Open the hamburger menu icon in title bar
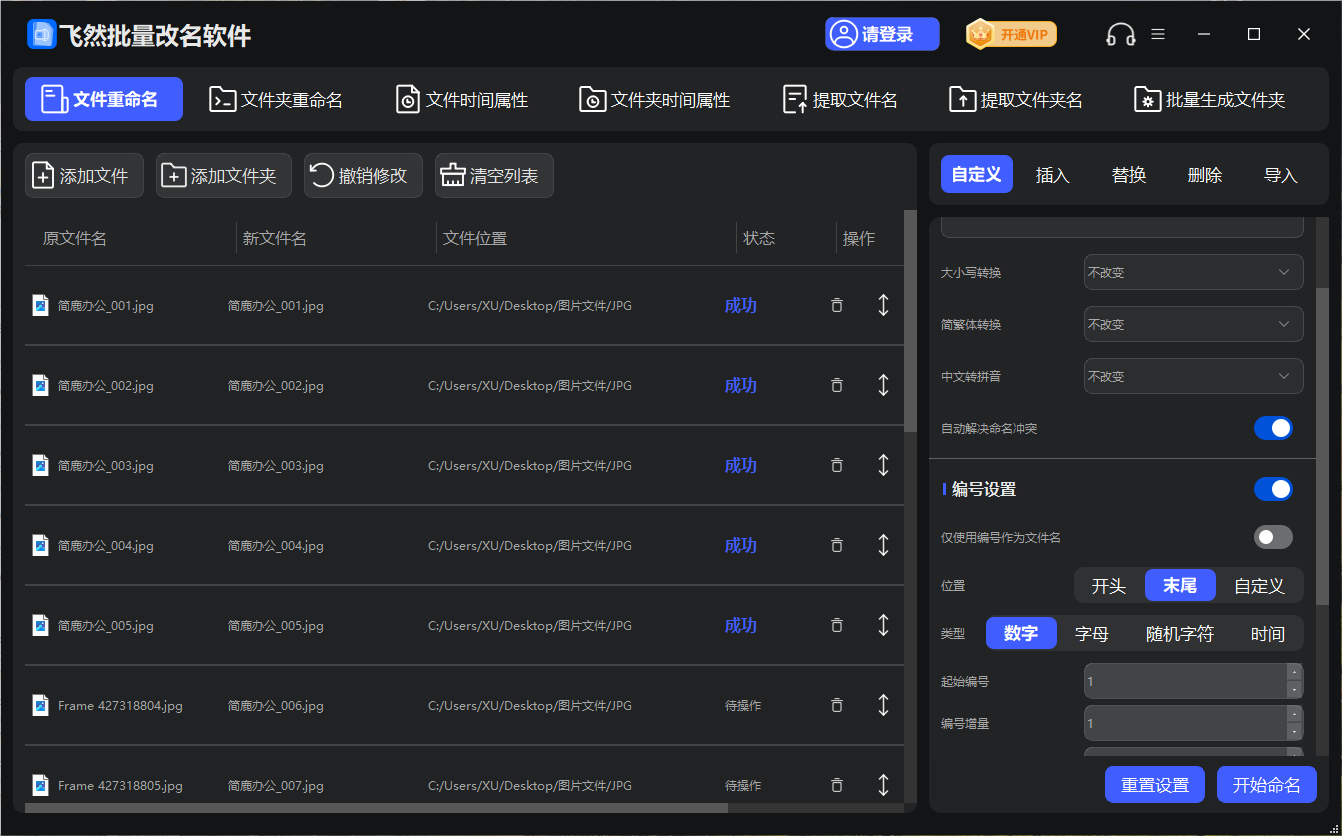 1158,34
